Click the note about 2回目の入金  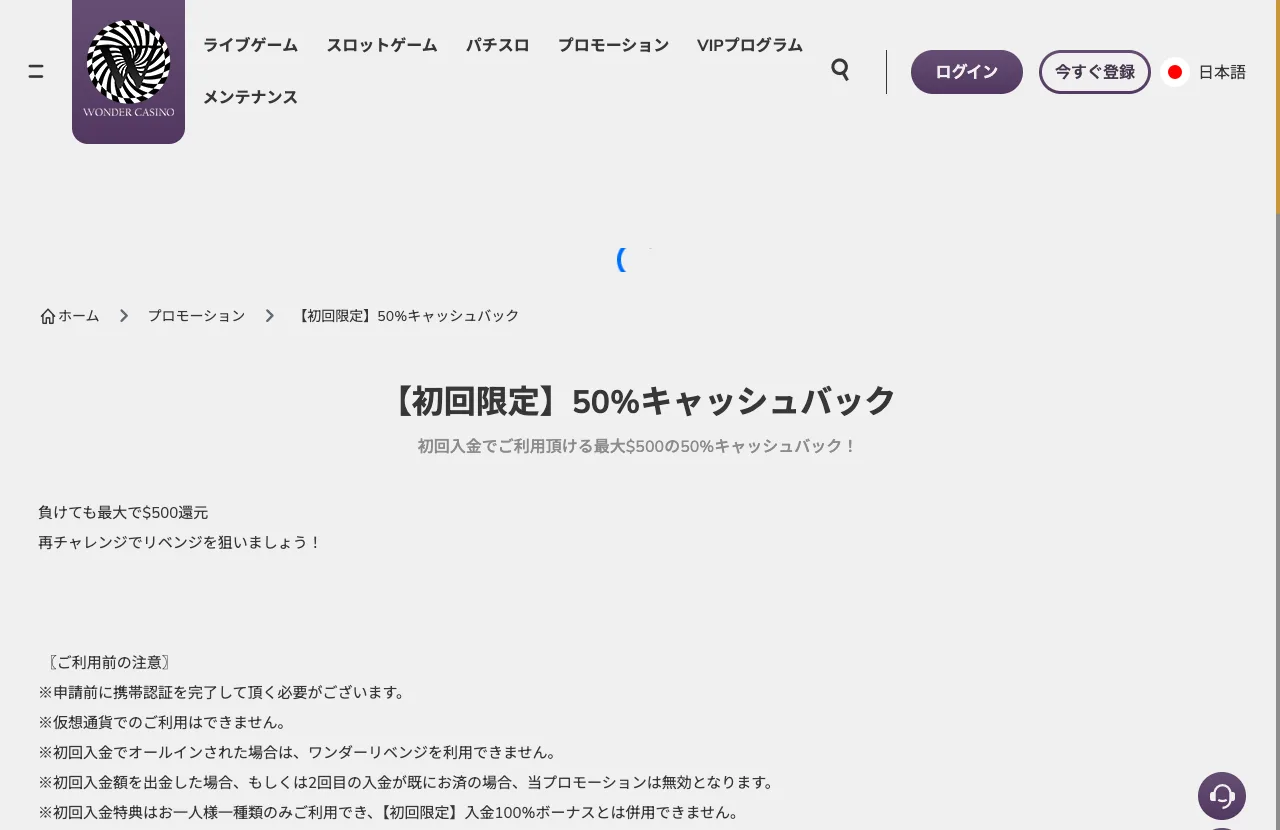coord(407,782)
